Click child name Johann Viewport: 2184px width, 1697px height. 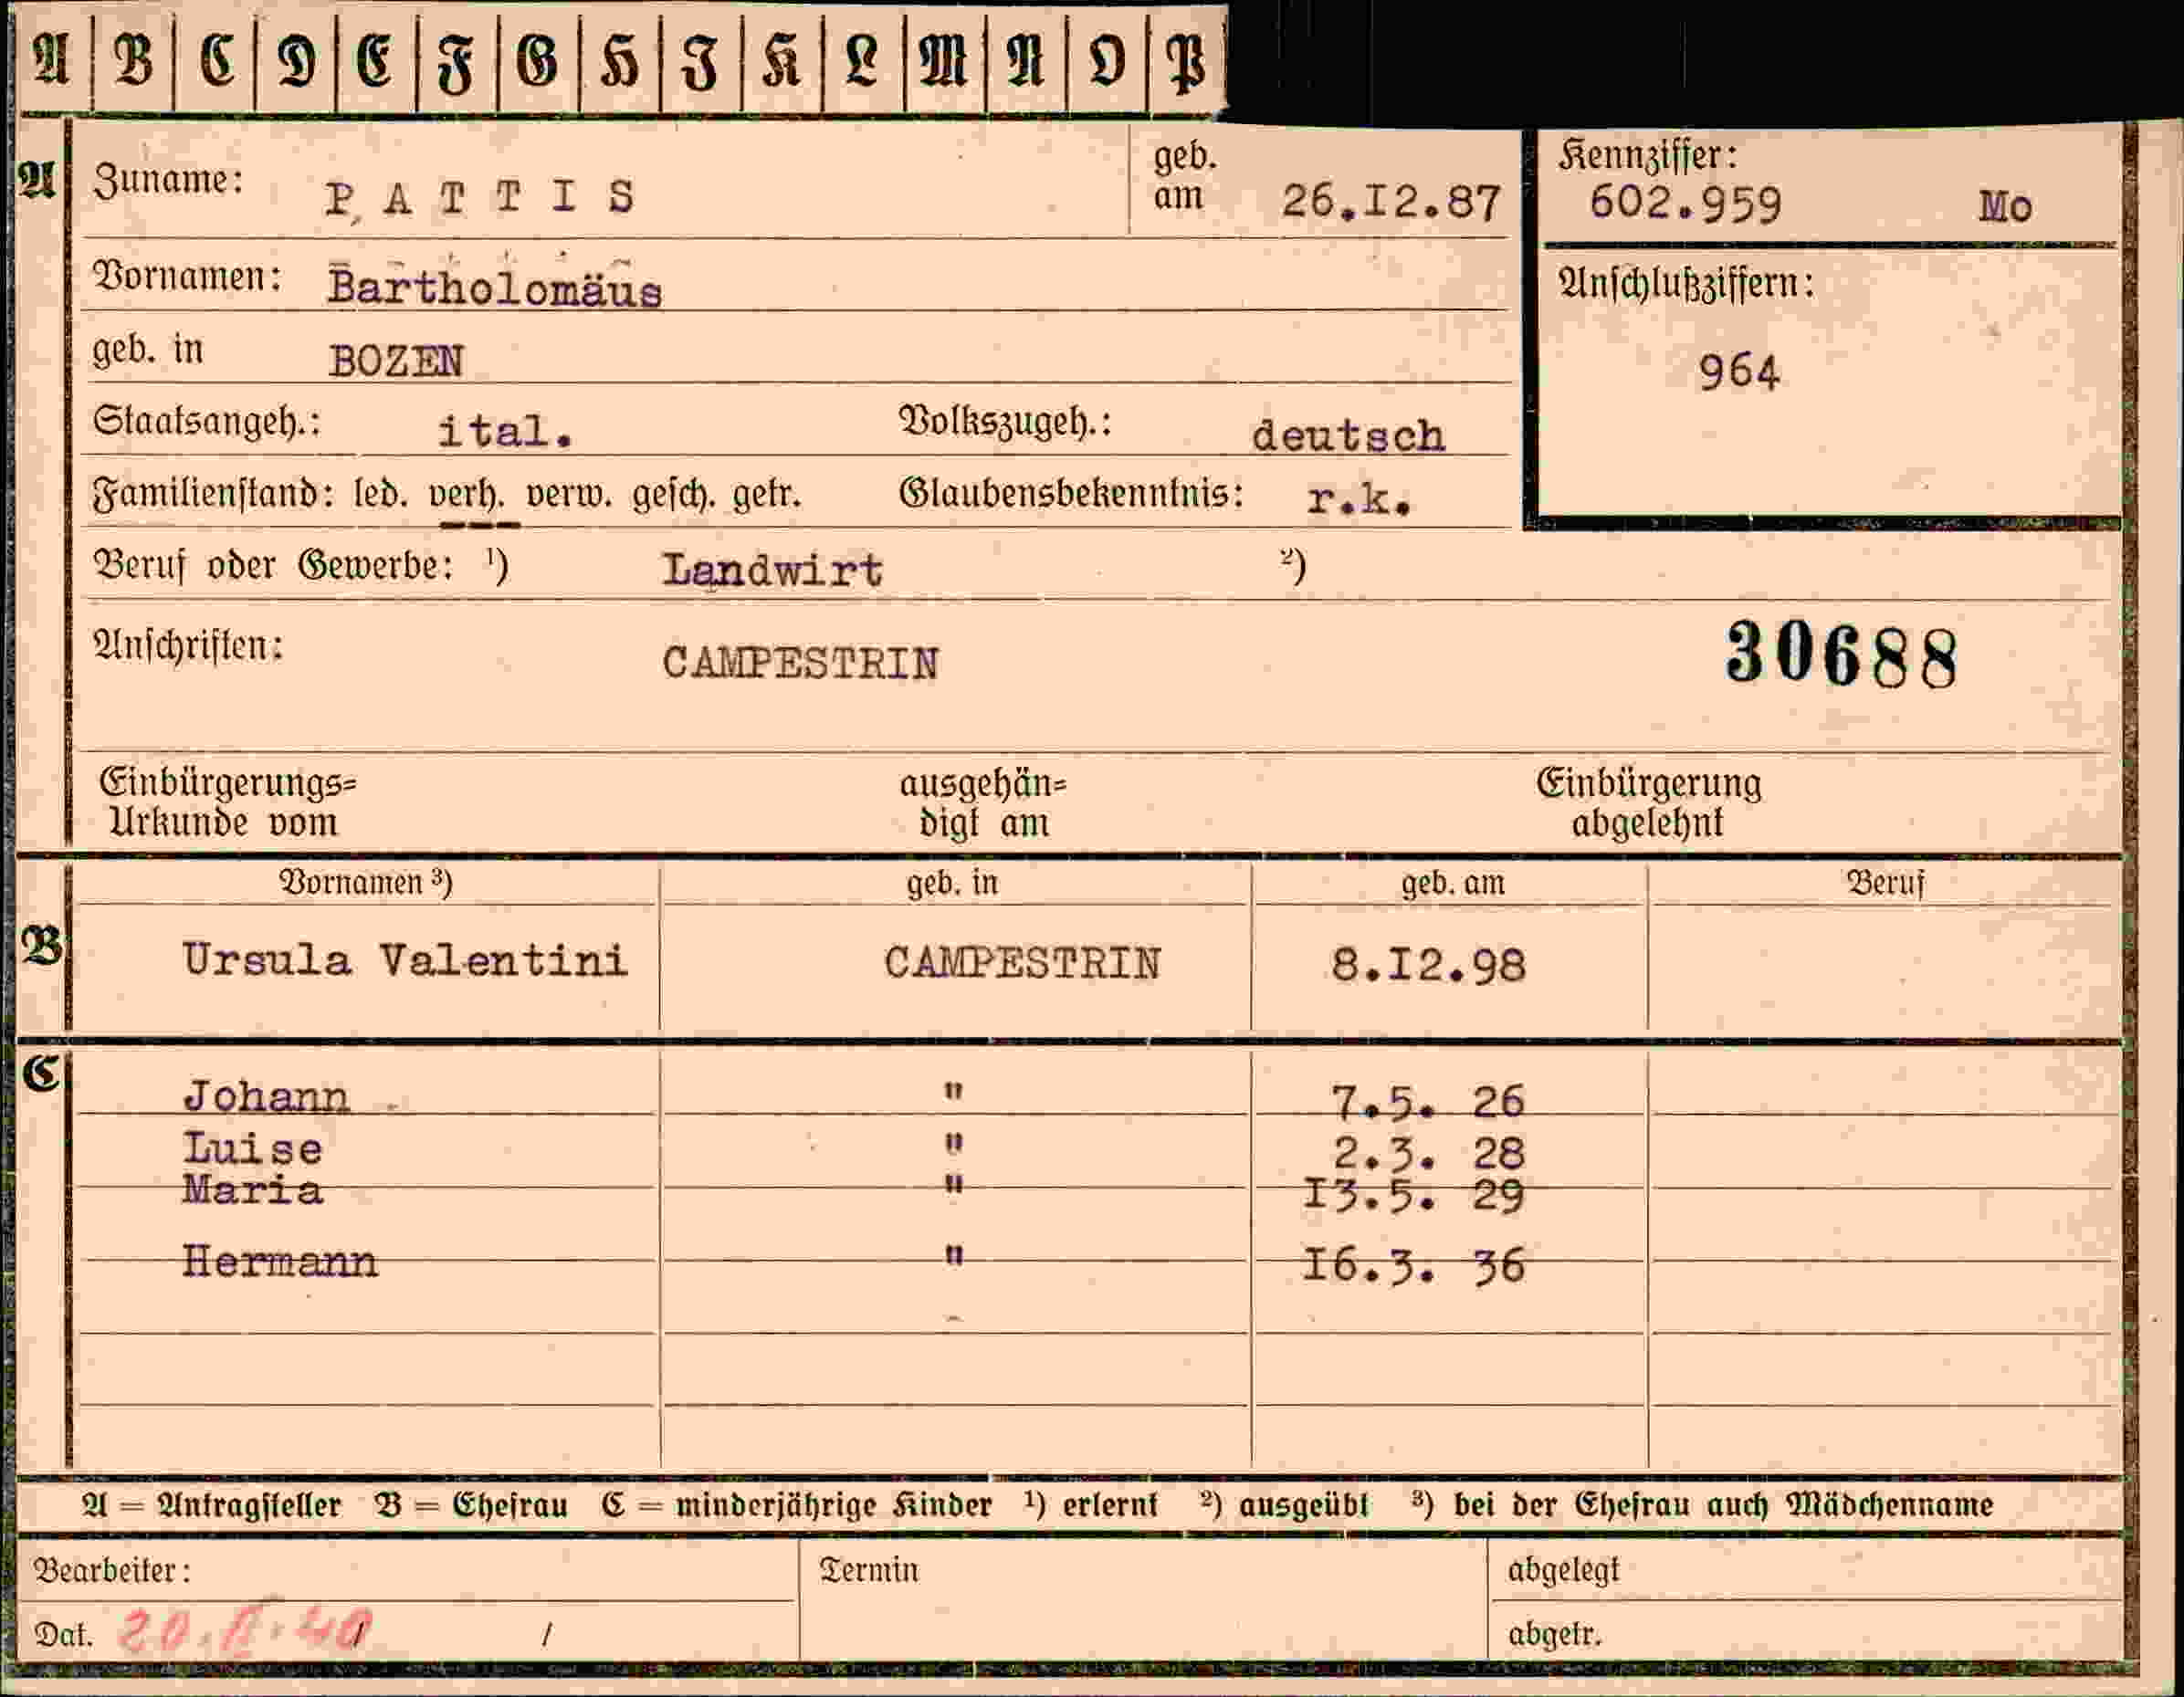point(266,1098)
